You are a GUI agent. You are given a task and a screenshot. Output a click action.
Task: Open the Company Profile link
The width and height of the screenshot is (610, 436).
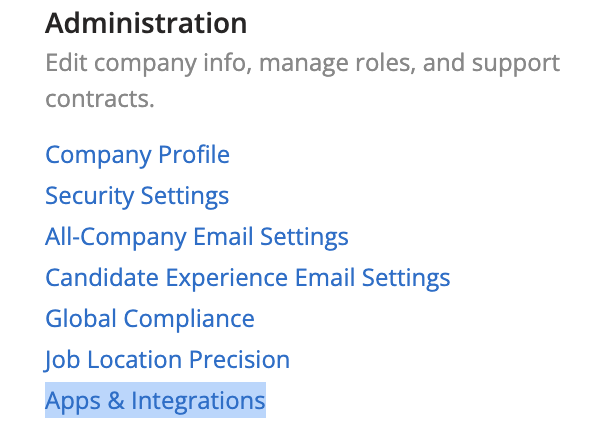(137, 155)
